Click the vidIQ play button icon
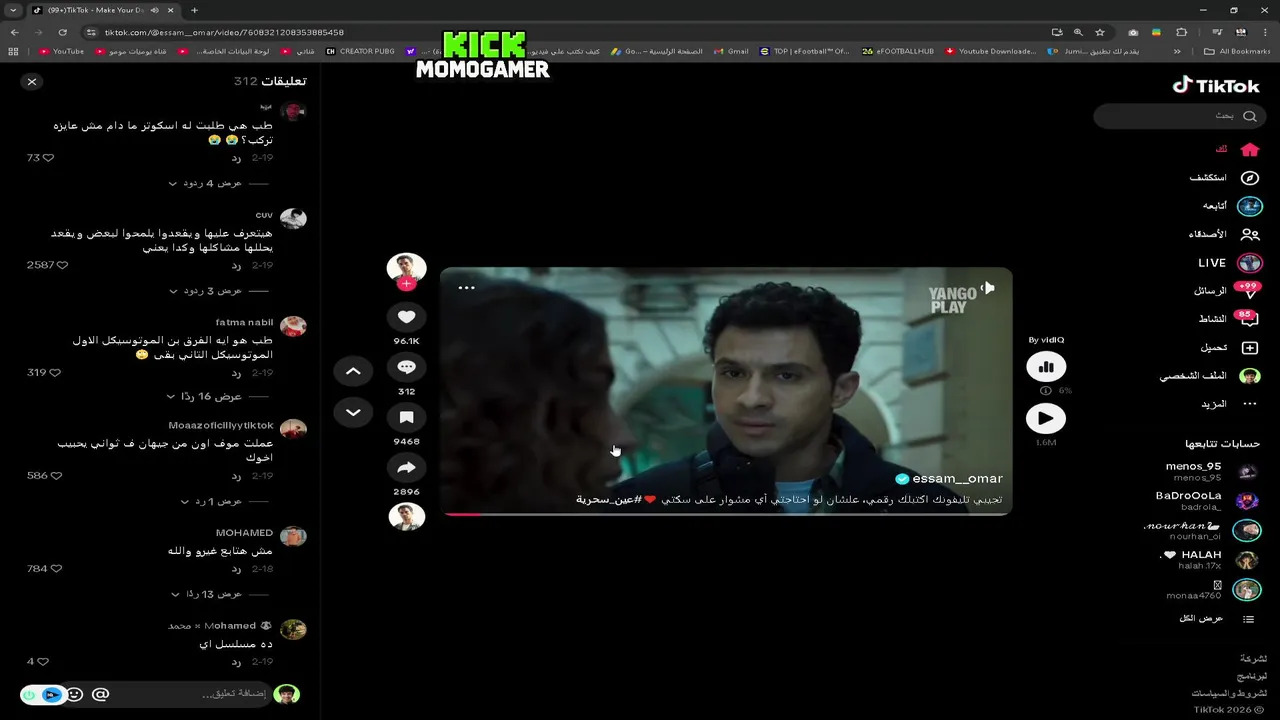 pos(1046,418)
